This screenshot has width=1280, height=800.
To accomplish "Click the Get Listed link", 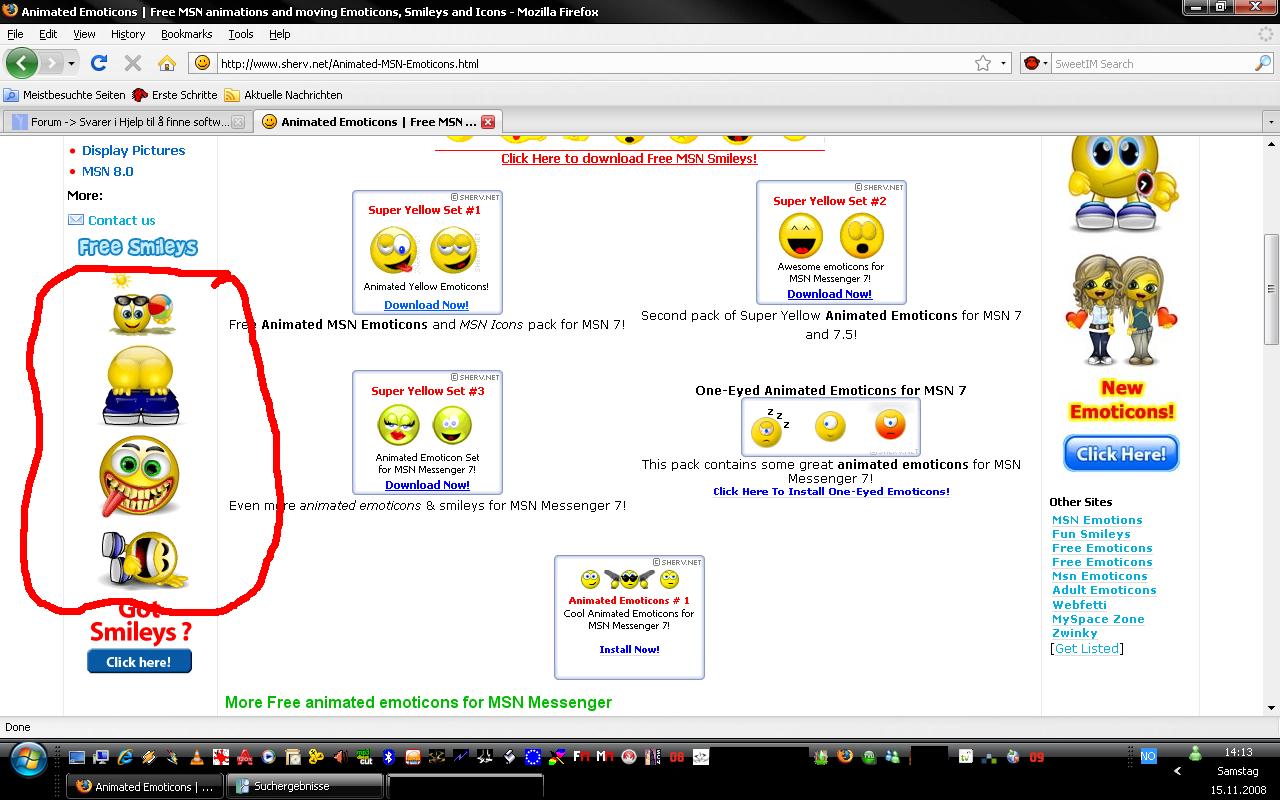I will click(1087, 648).
